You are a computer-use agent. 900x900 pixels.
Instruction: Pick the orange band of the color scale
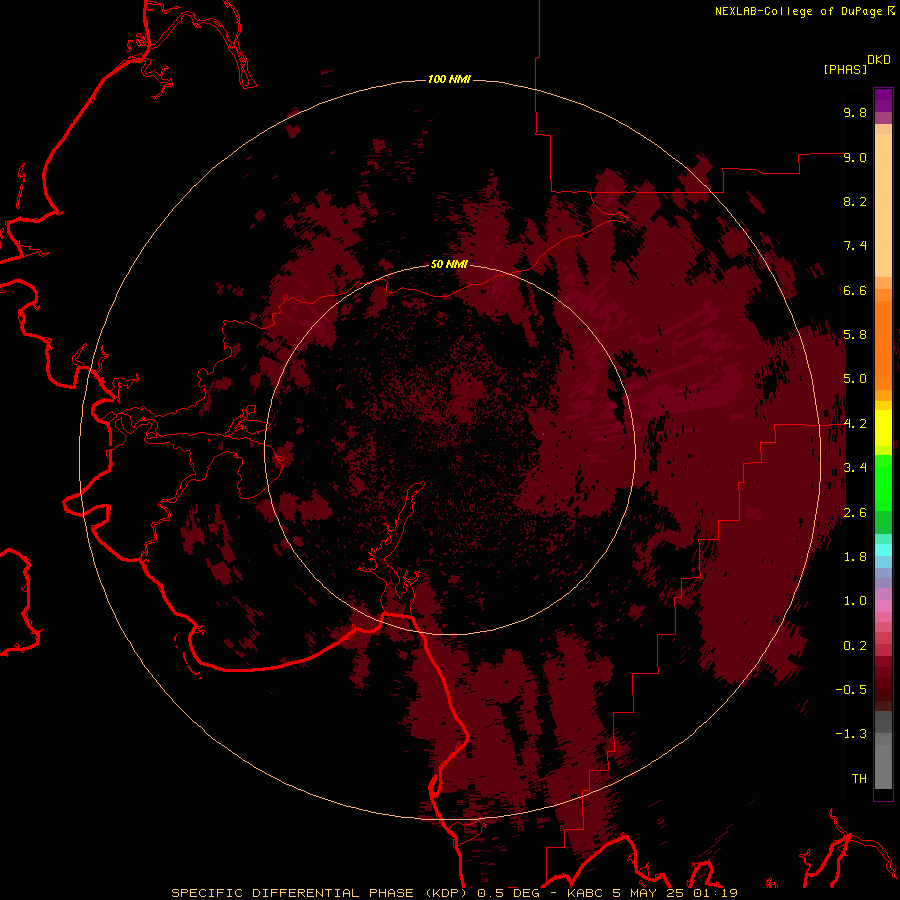click(x=883, y=344)
